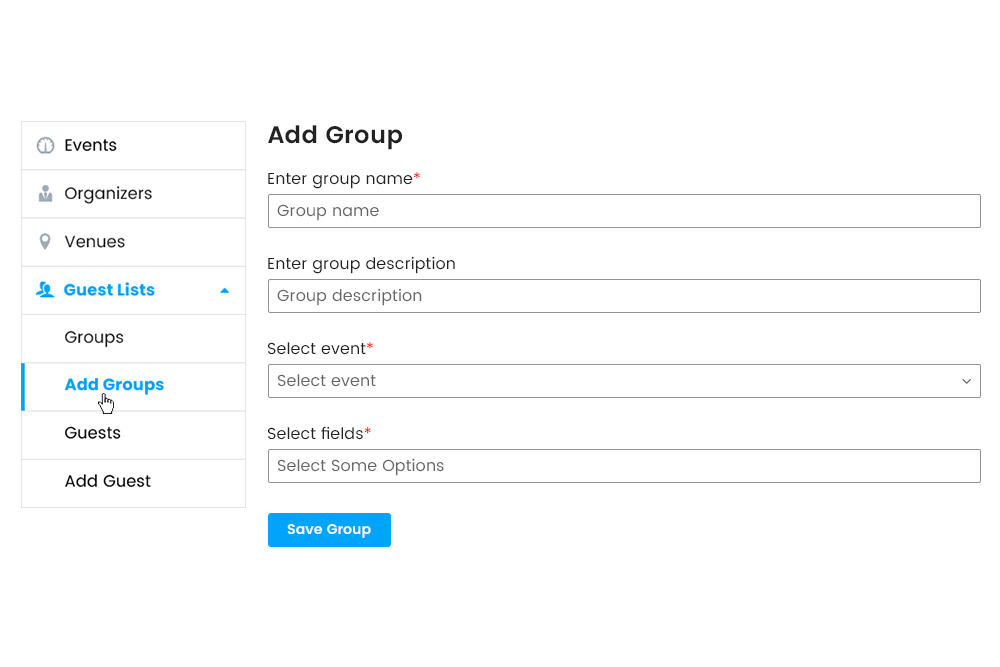This screenshot has width=1000, height=667.
Task: Click the Events dashboard icon
Action: 44,145
